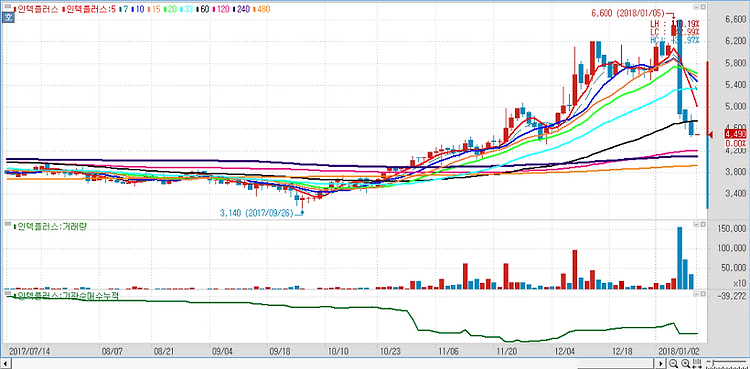The width and height of the screenshot is (750, 369).
Task: Click the red current-price arrow marker on axis
Action: click(x=710, y=134)
